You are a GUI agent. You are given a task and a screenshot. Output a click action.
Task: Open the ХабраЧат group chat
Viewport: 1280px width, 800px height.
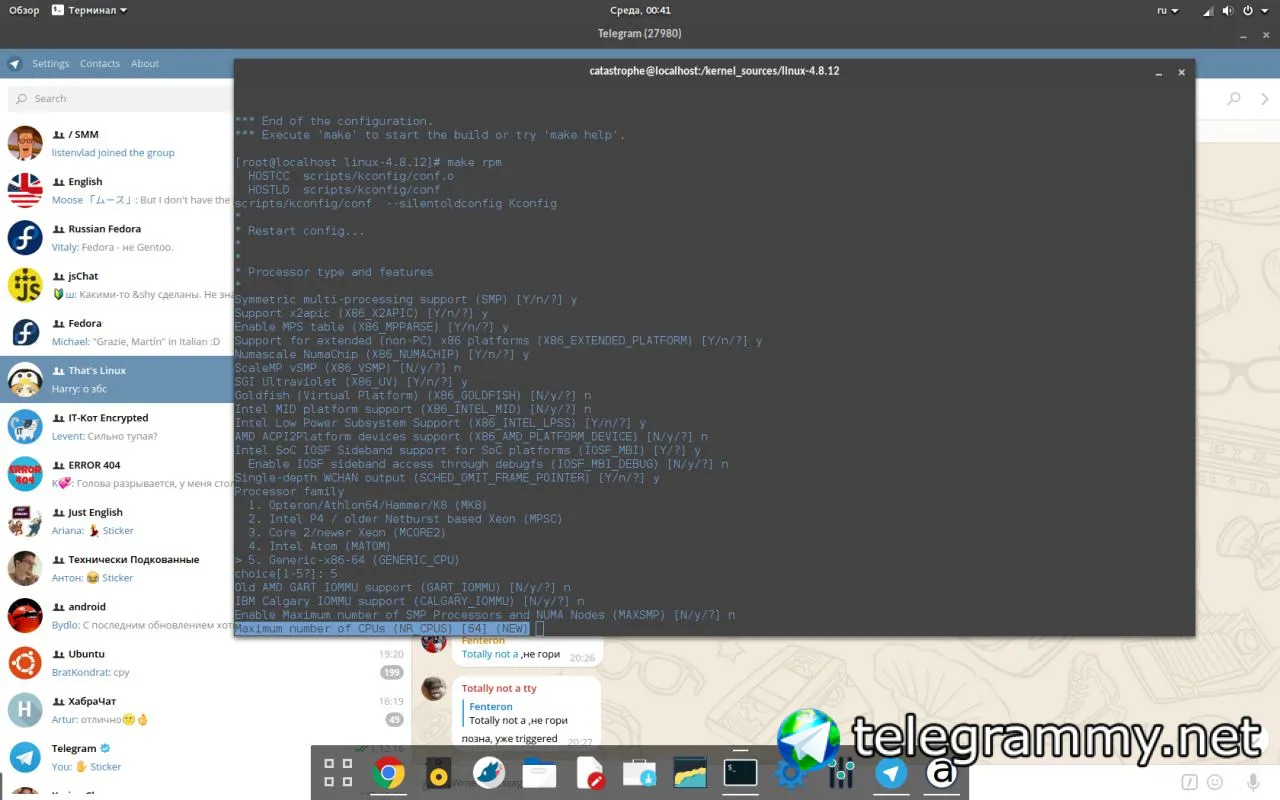tap(205, 710)
